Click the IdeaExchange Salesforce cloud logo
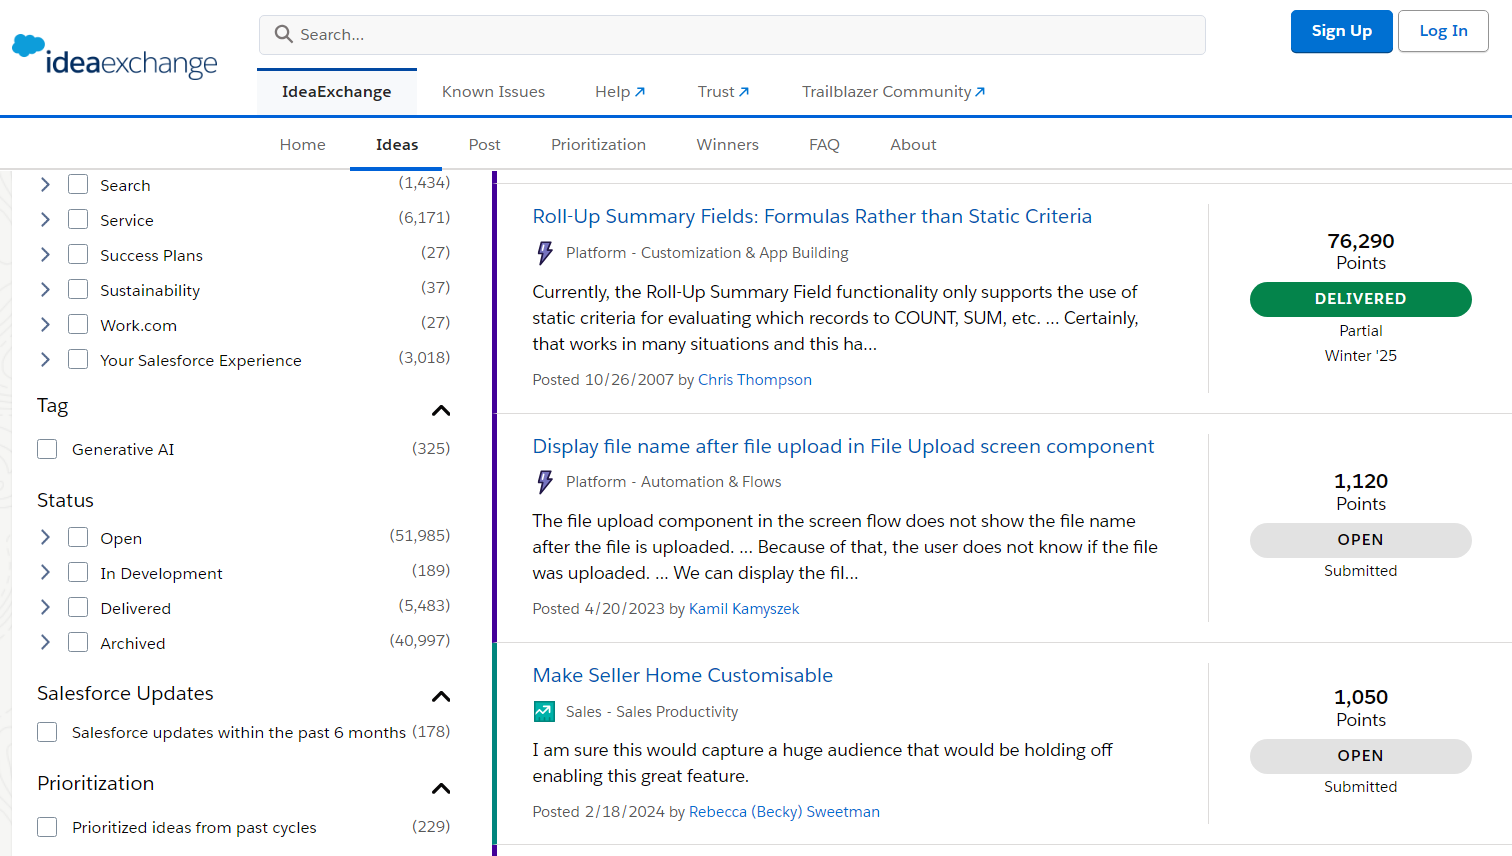The height and width of the screenshot is (856, 1512). tap(115, 56)
